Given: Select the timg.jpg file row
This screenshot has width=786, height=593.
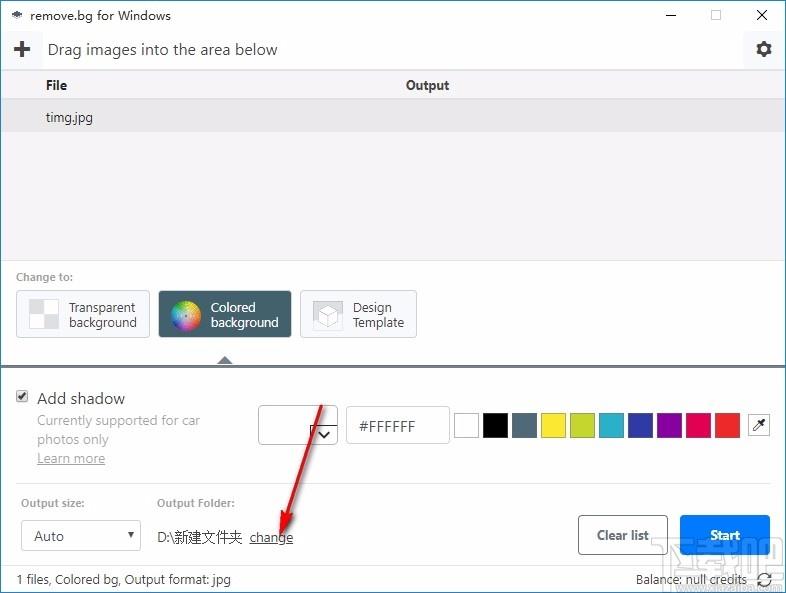Looking at the screenshot, I should tap(393, 116).
